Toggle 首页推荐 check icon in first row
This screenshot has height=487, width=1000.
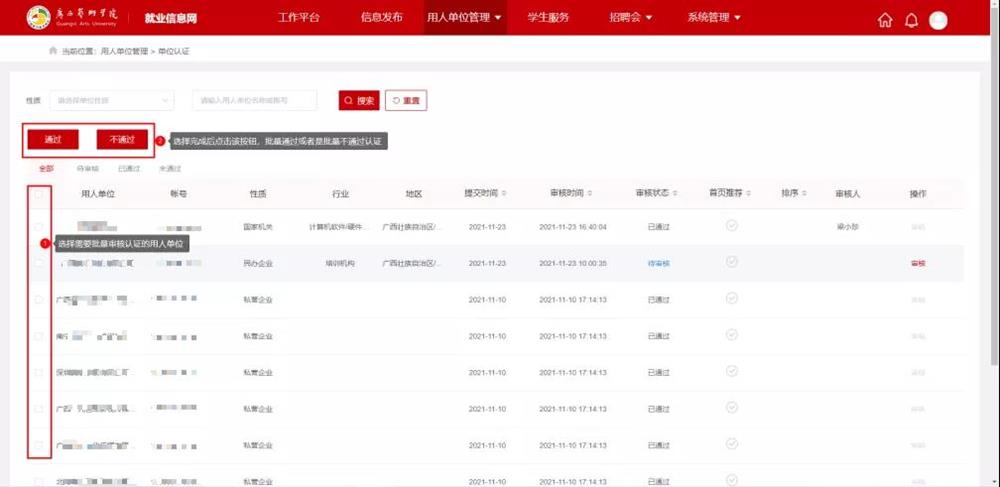(731, 226)
